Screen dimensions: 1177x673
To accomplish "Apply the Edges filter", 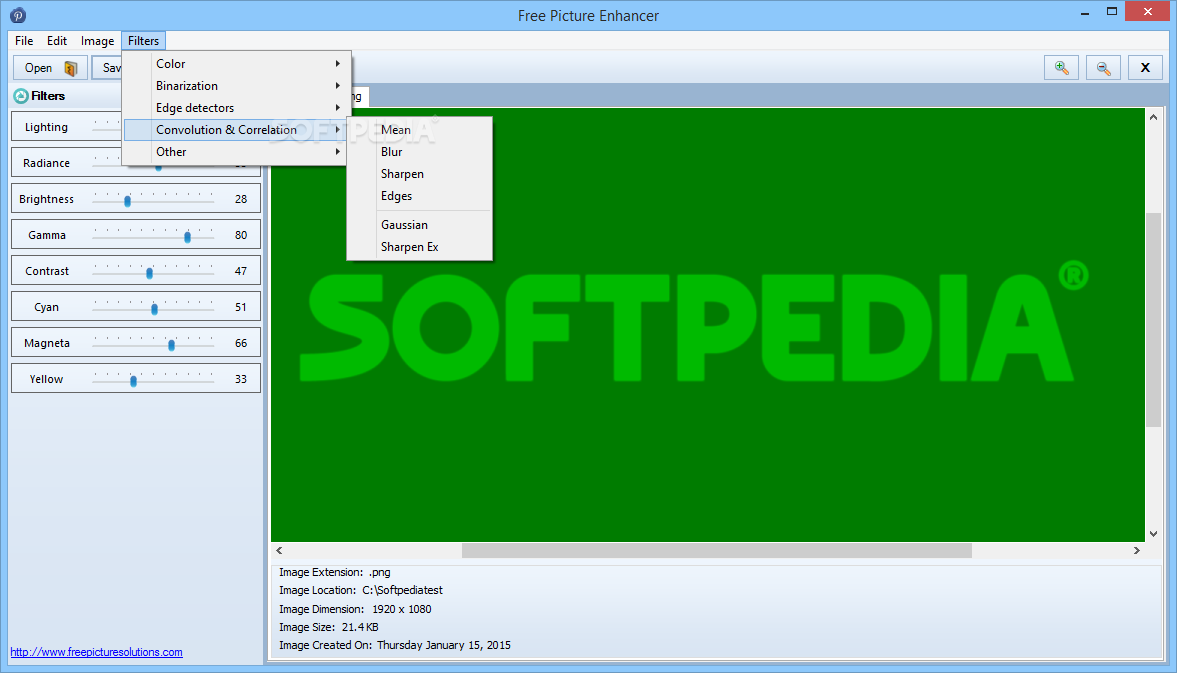I will (x=419, y=196).
